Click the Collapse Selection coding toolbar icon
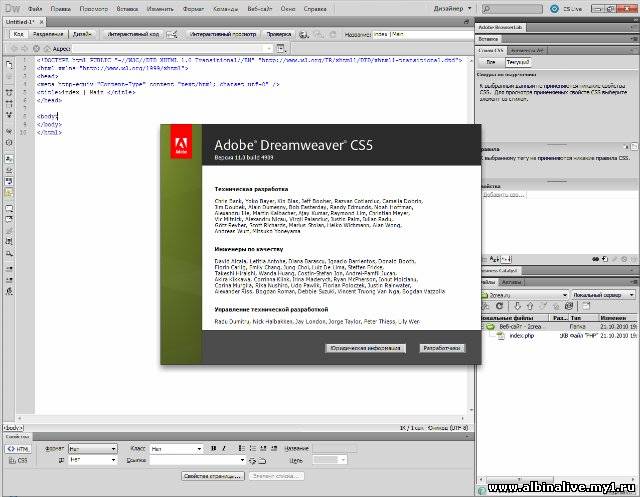The height and width of the screenshot is (497, 640). [x=9, y=104]
